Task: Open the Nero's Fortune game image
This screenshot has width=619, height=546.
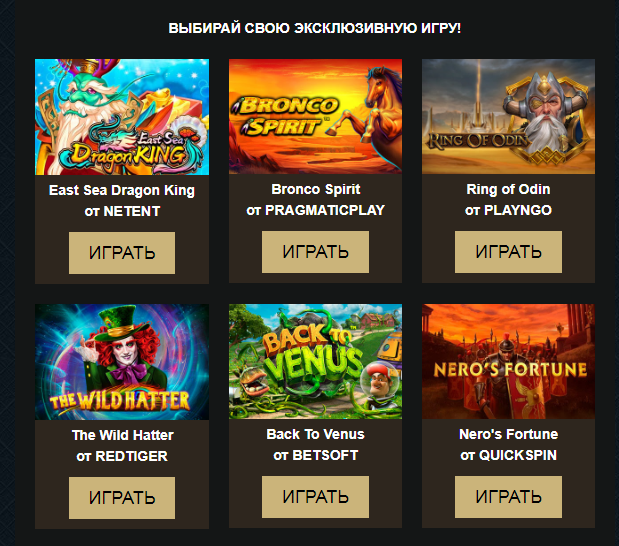Action: [508, 361]
